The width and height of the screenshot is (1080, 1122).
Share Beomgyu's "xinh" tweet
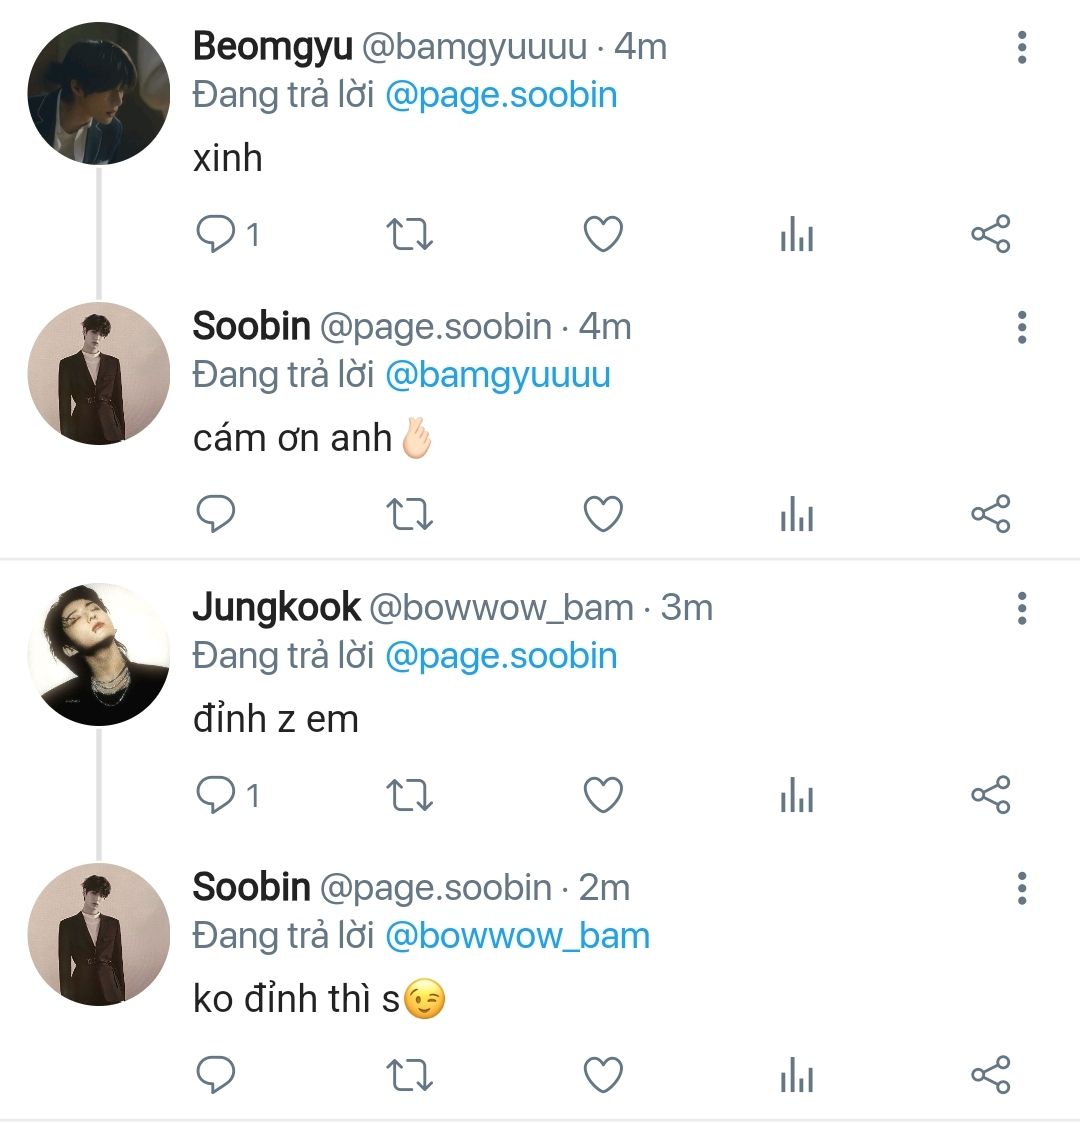coord(991,235)
